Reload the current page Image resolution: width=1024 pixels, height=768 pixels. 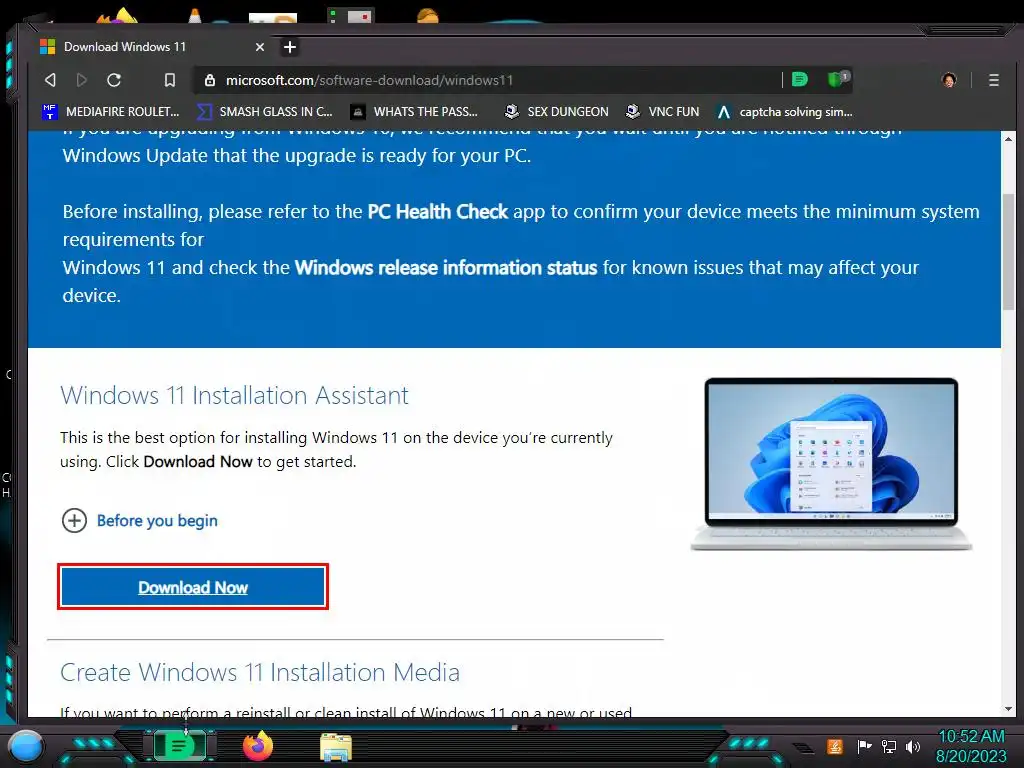click(114, 80)
